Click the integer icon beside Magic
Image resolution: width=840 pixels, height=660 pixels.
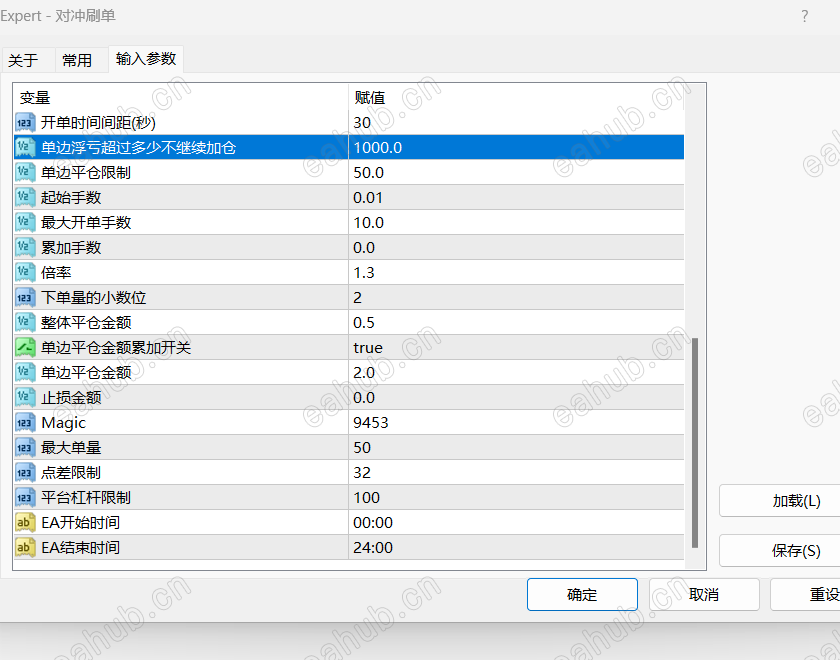pos(25,423)
